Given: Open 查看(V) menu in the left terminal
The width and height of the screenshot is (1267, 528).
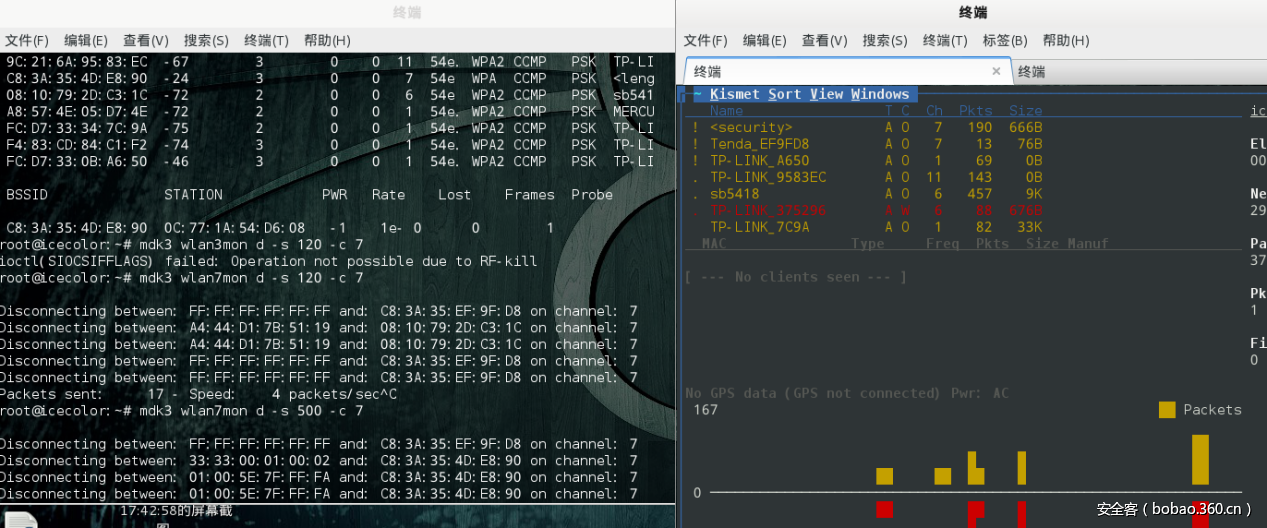Looking at the screenshot, I should 146,41.
